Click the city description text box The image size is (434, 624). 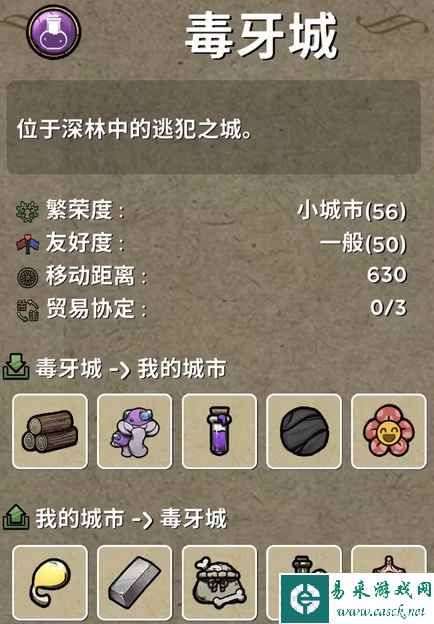[x=214, y=127]
